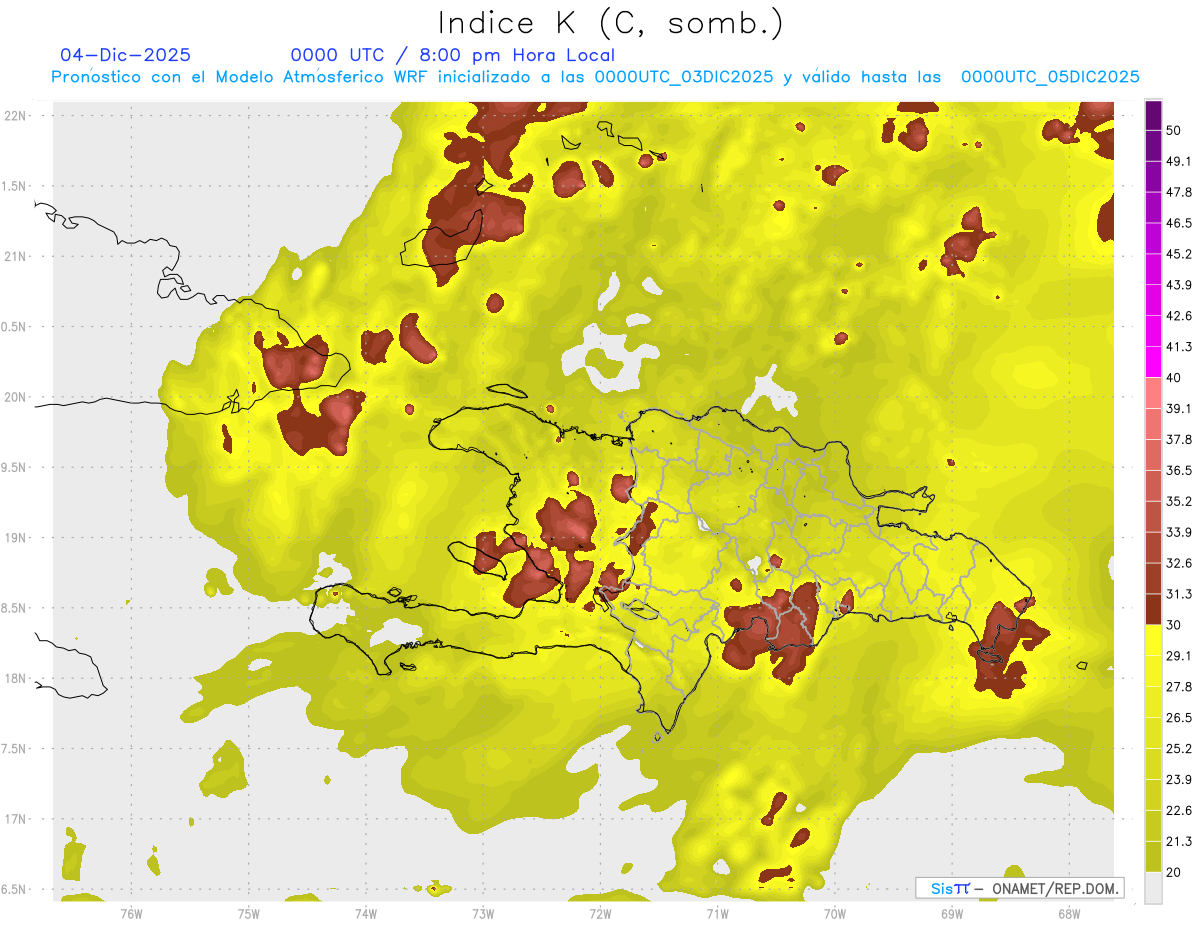Click the '42.6' color scale value
Viewport: 1200px width, 927px height.
click(x=1179, y=316)
